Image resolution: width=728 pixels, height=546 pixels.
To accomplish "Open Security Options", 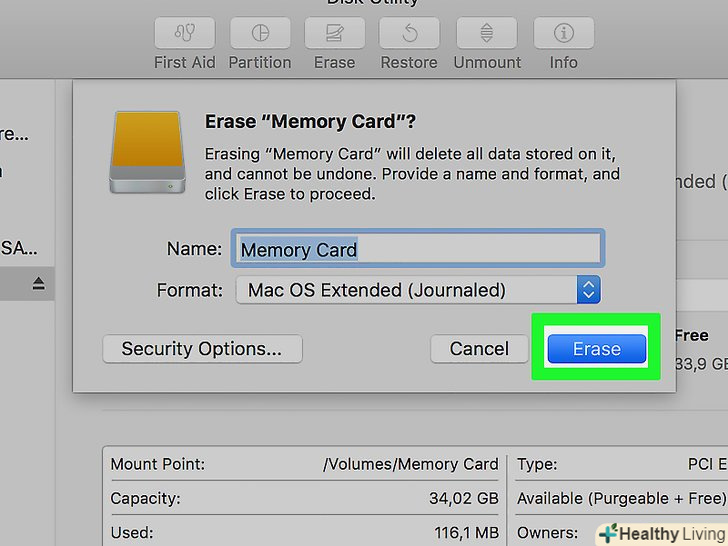I will click(202, 349).
